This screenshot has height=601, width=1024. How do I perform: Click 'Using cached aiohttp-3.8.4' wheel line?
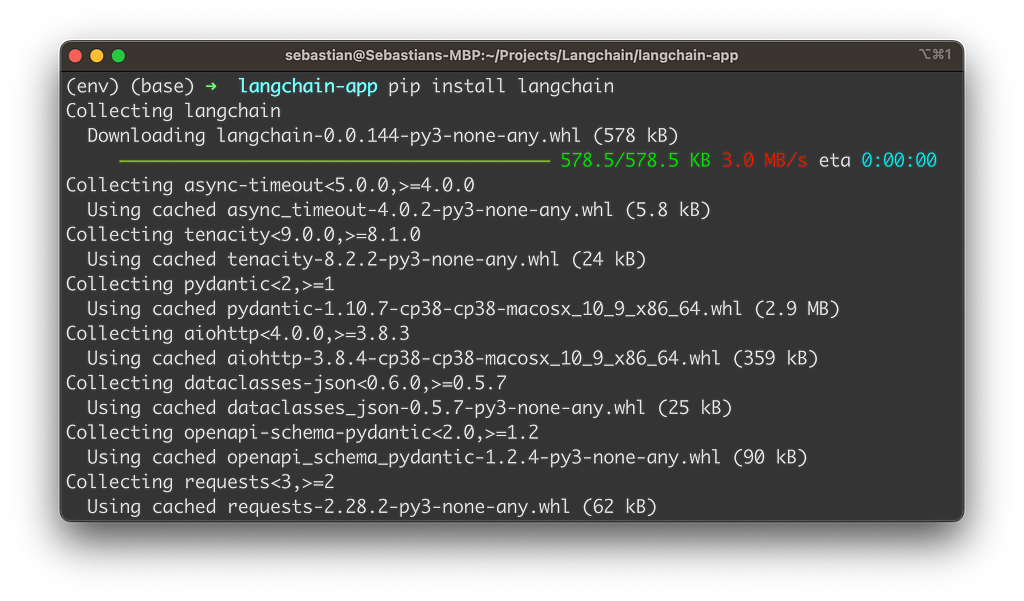click(x=453, y=359)
